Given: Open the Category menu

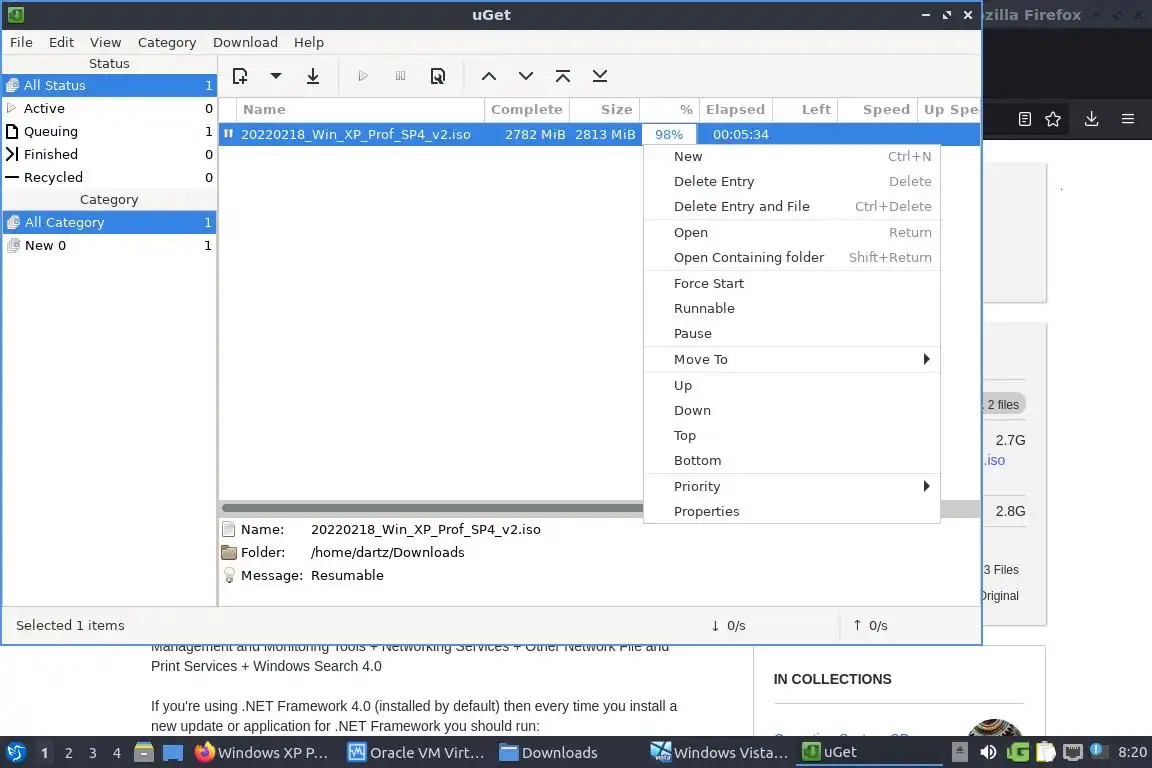Looking at the screenshot, I should pos(167,42).
